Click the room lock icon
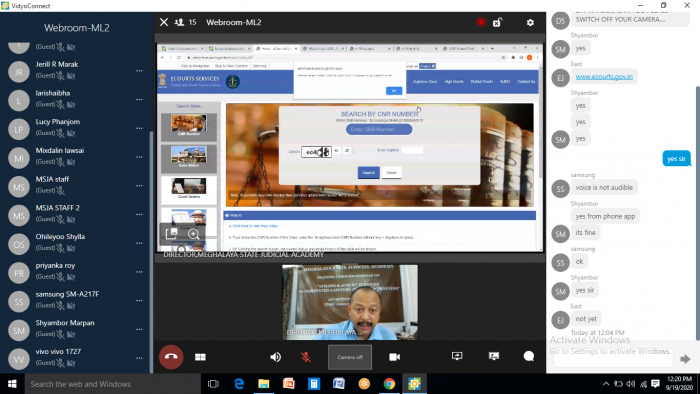The width and height of the screenshot is (700, 394). click(497, 22)
